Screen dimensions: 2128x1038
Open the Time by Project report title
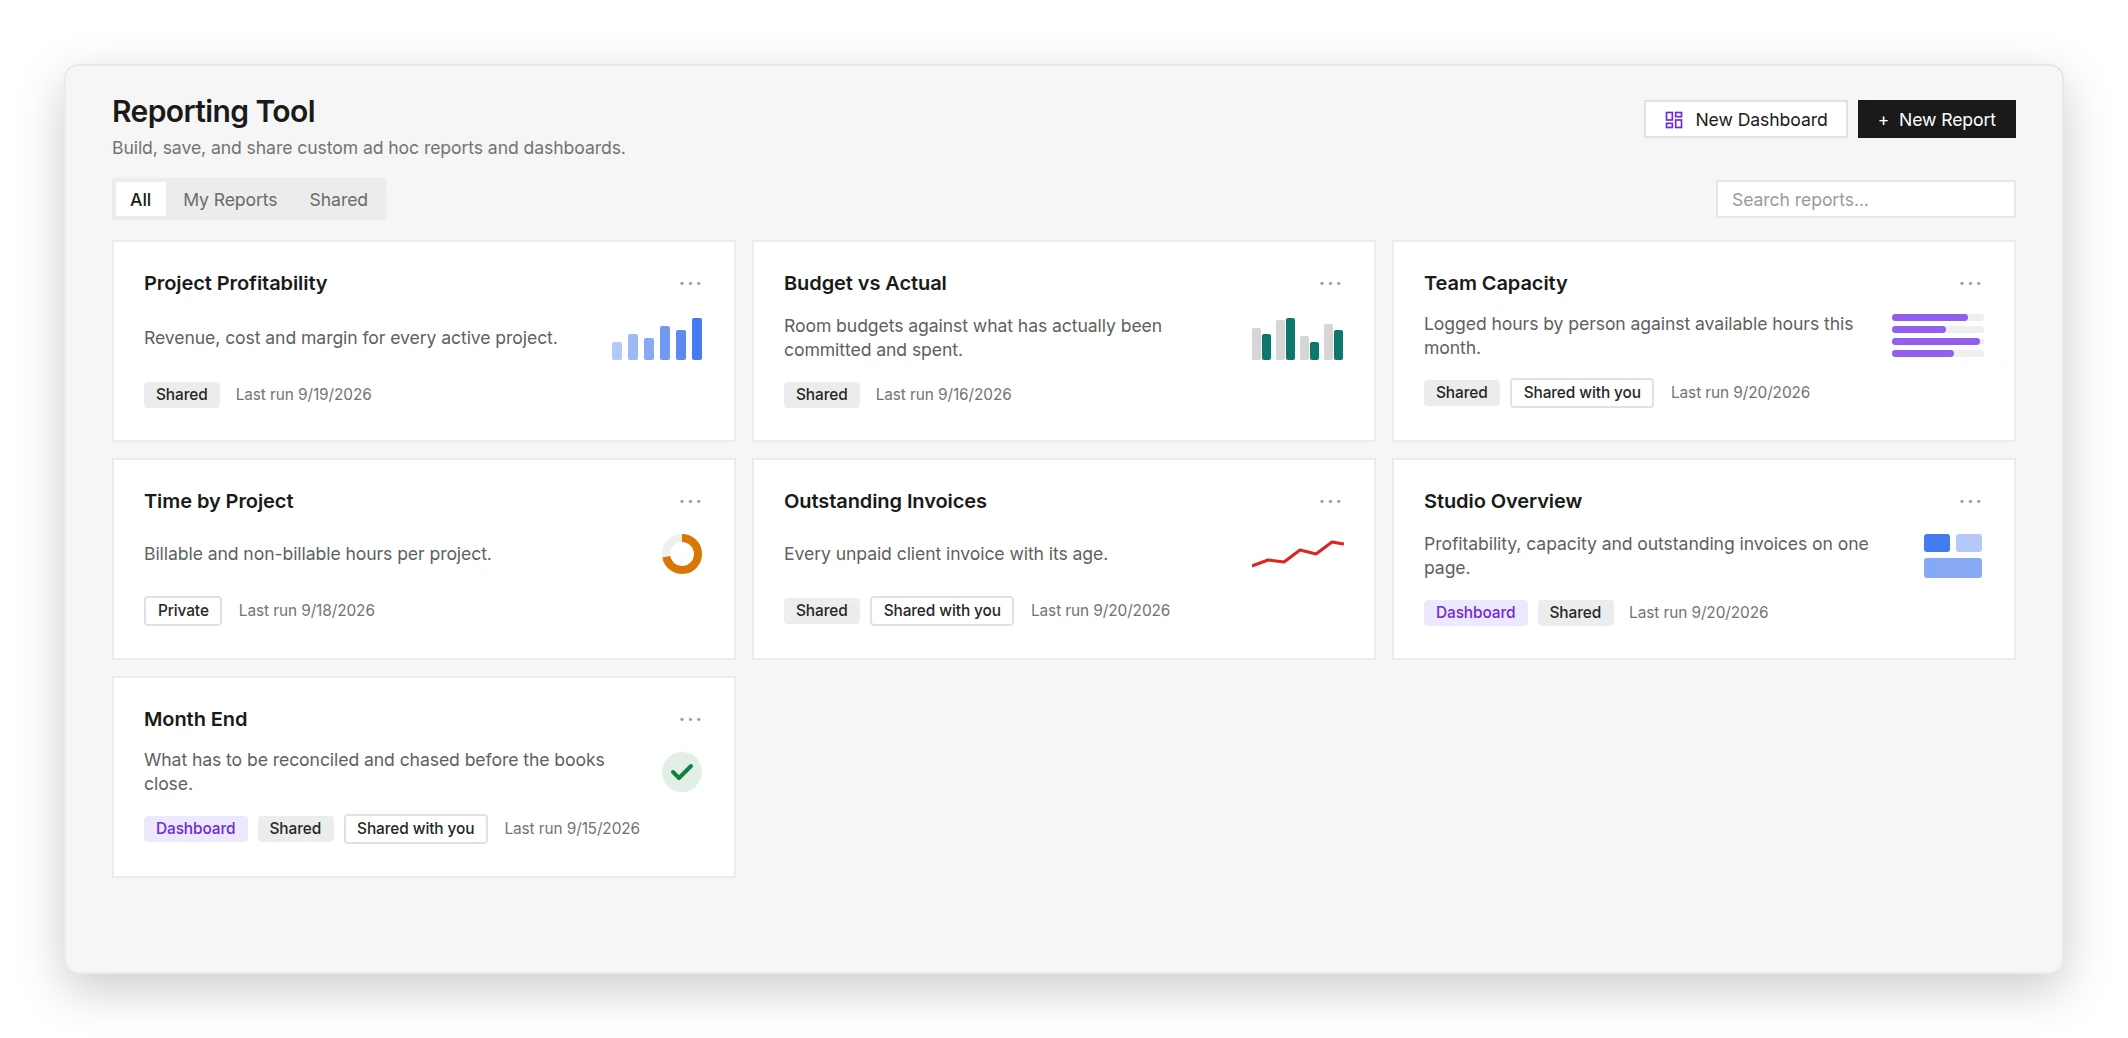tap(219, 501)
